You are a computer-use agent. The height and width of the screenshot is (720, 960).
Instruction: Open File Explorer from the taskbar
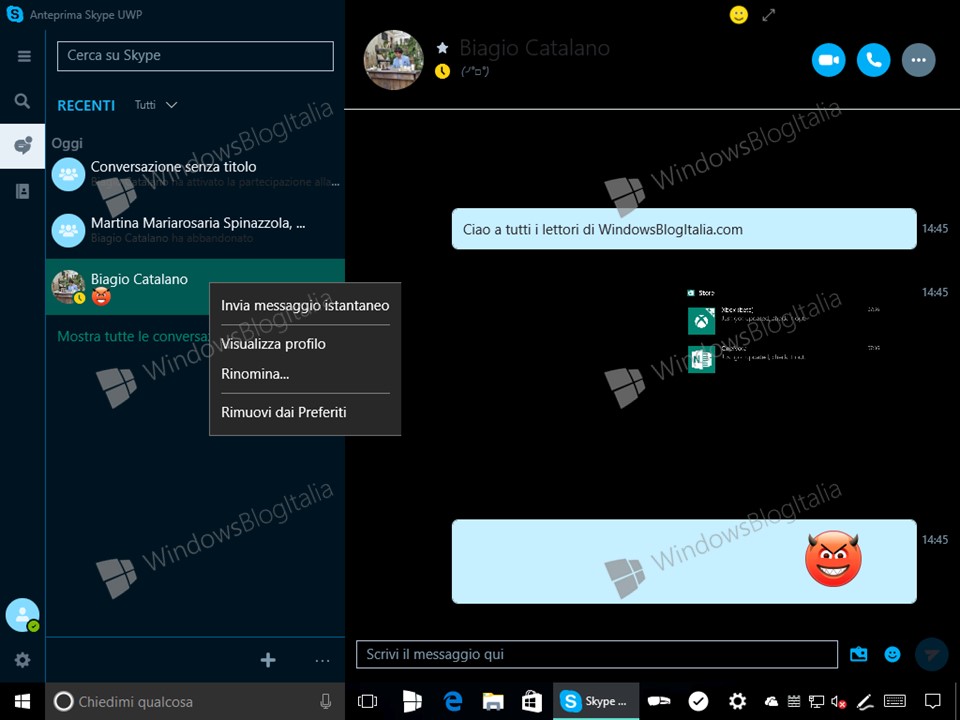493,702
